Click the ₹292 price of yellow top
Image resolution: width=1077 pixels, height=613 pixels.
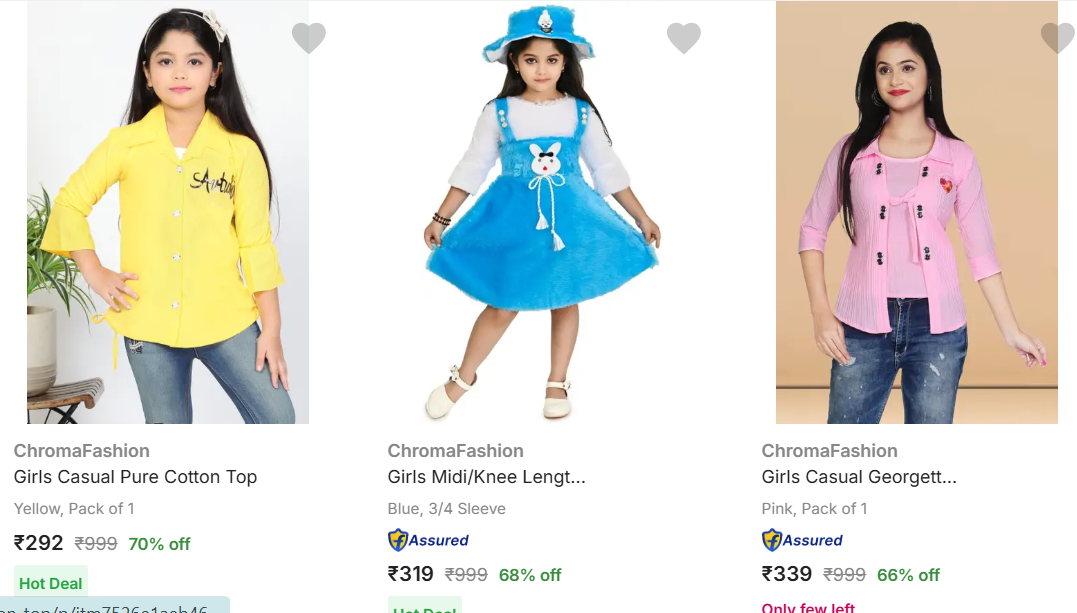(39, 543)
